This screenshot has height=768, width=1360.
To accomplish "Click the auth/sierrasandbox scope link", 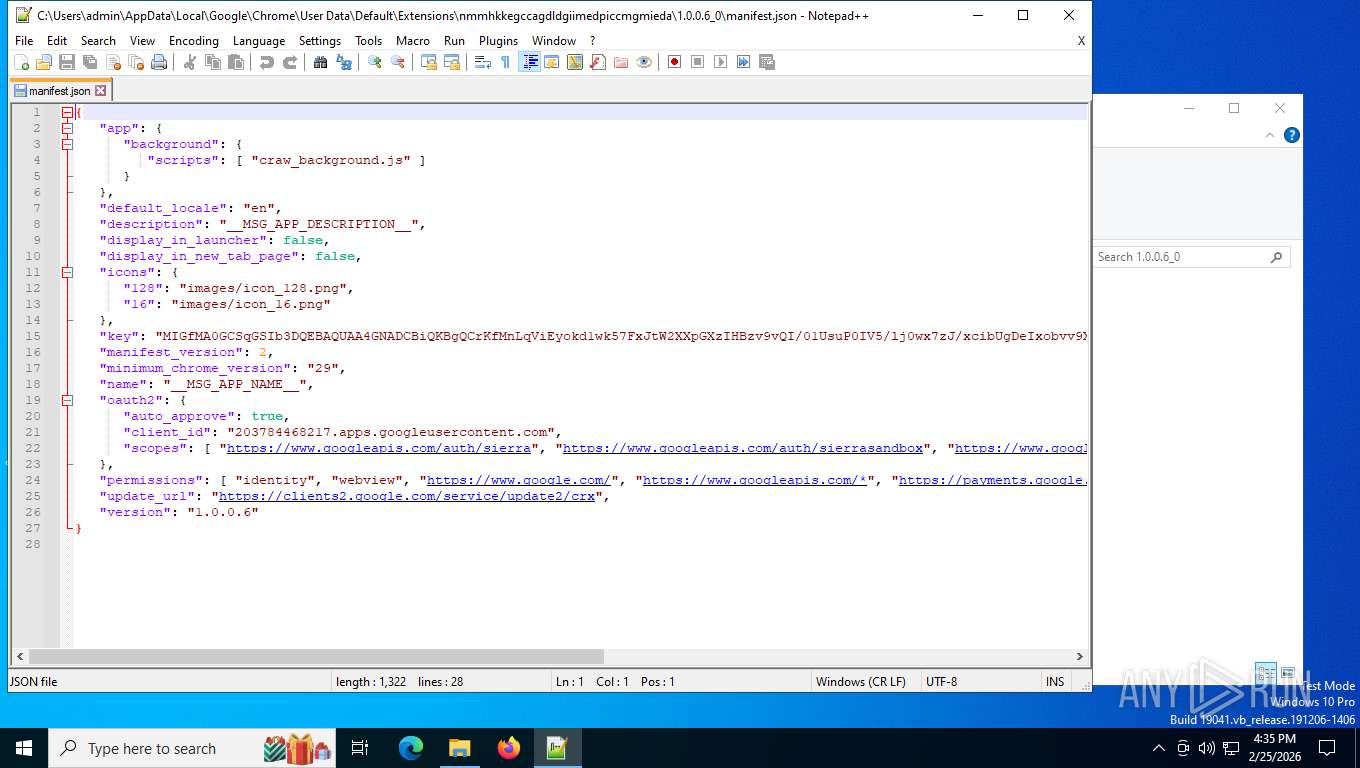I will [x=743, y=448].
